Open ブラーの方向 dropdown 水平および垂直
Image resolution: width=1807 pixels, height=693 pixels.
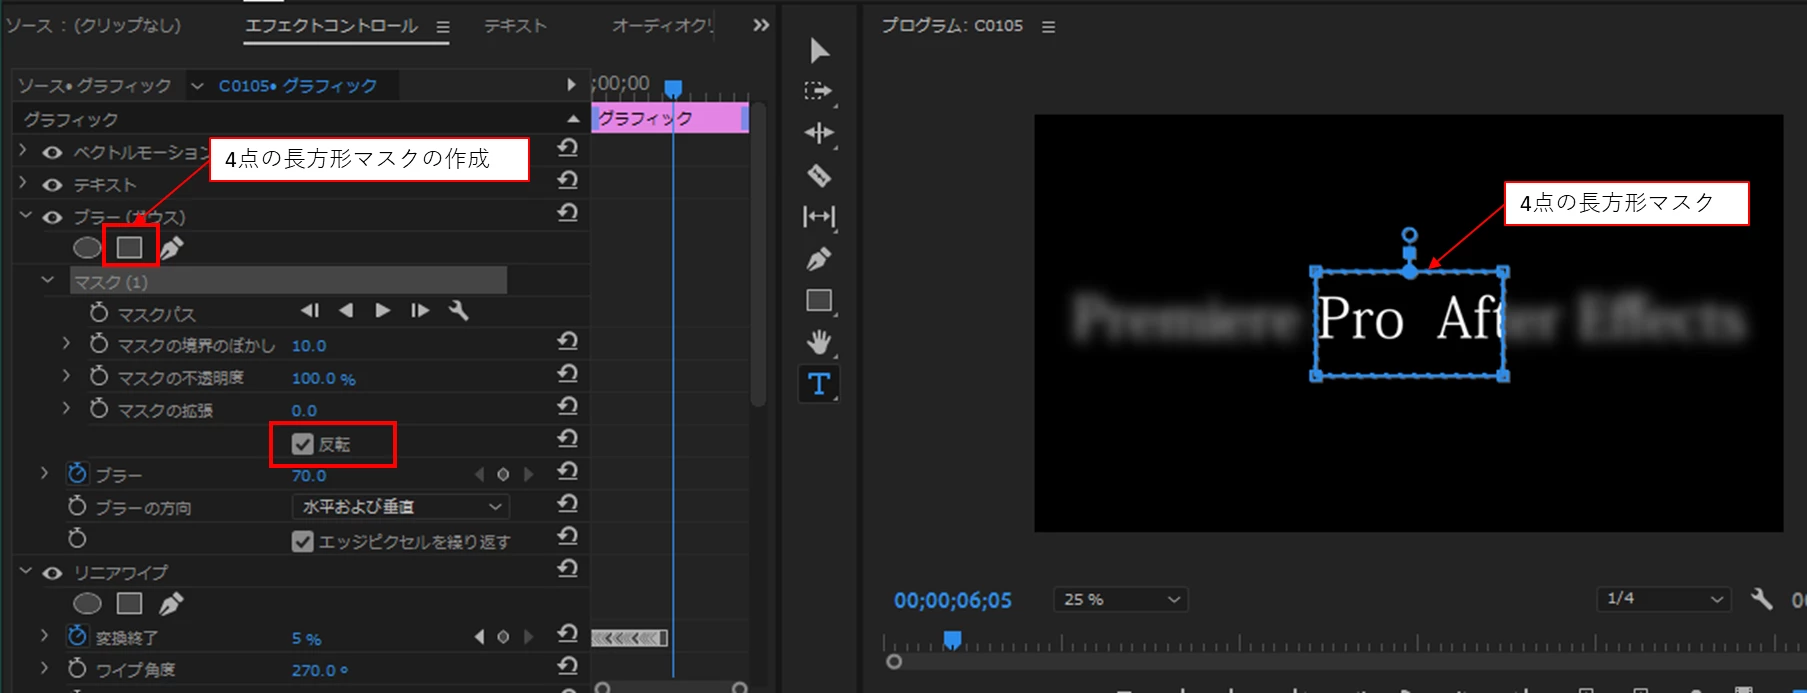point(401,507)
